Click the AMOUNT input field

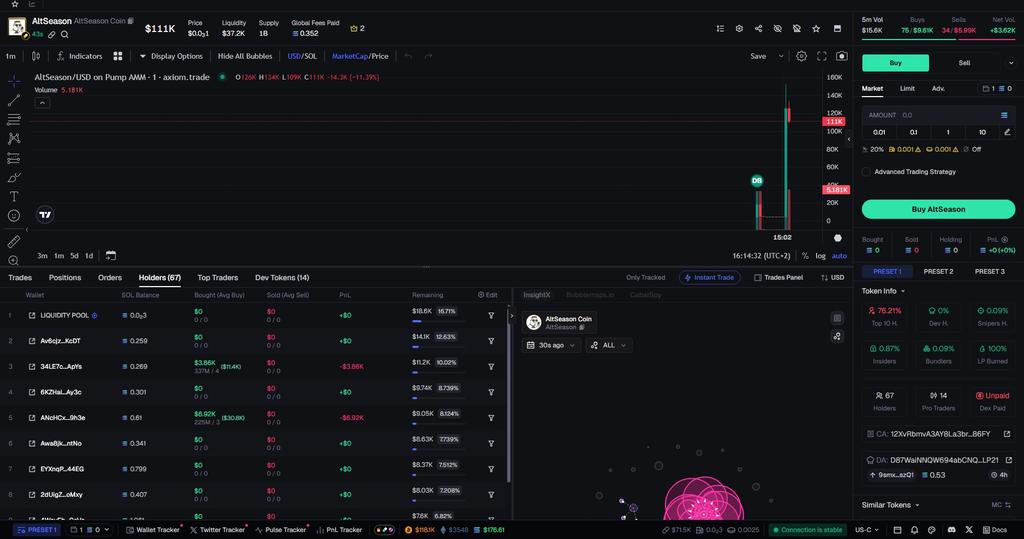[938, 115]
